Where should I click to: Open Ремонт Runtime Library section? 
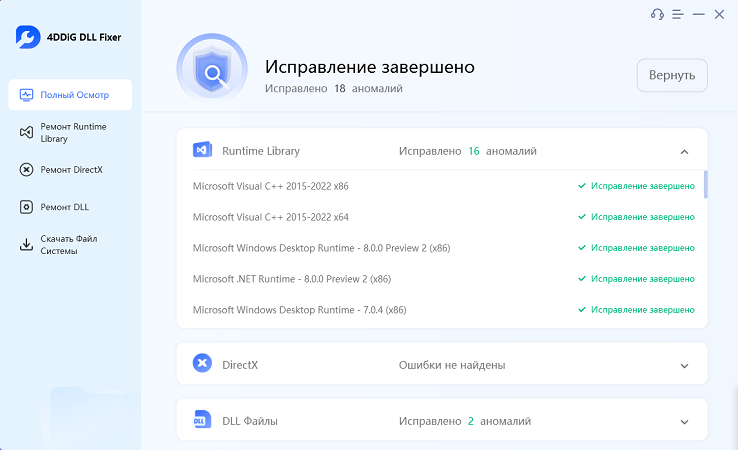coord(70,133)
